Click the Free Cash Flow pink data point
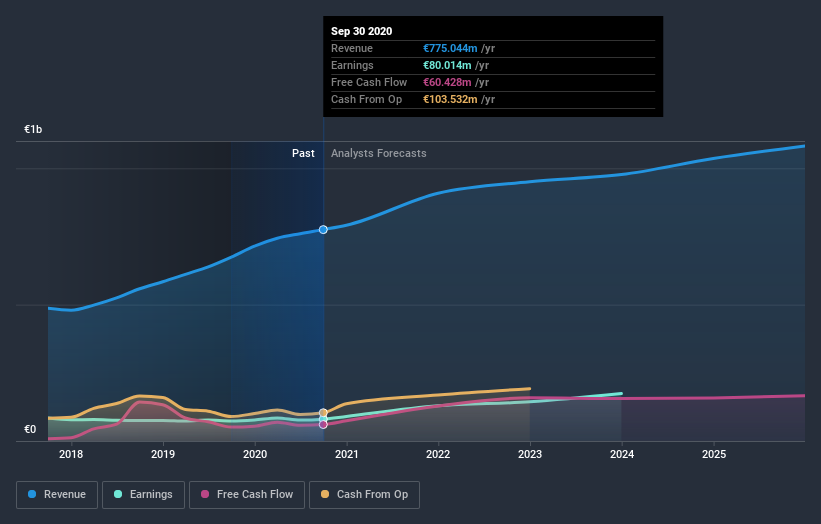 [323, 425]
